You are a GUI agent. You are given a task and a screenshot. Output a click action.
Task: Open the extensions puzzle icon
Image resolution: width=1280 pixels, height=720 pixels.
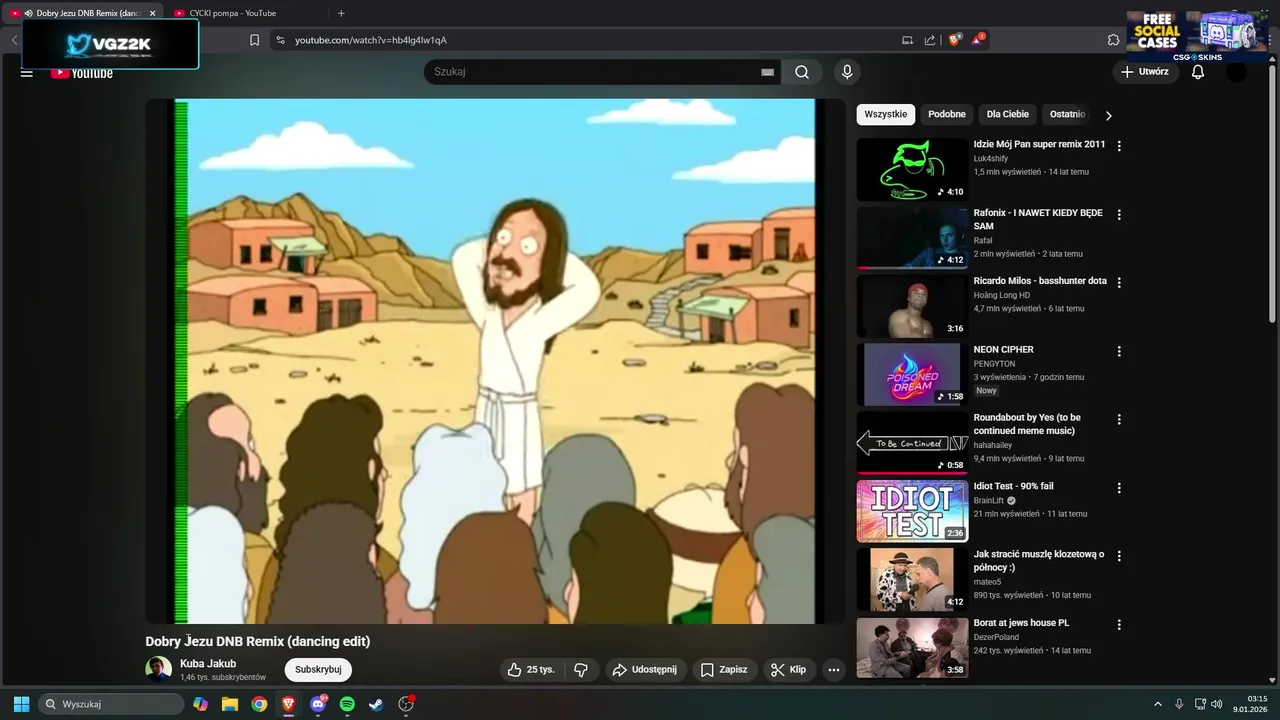(x=1113, y=40)
